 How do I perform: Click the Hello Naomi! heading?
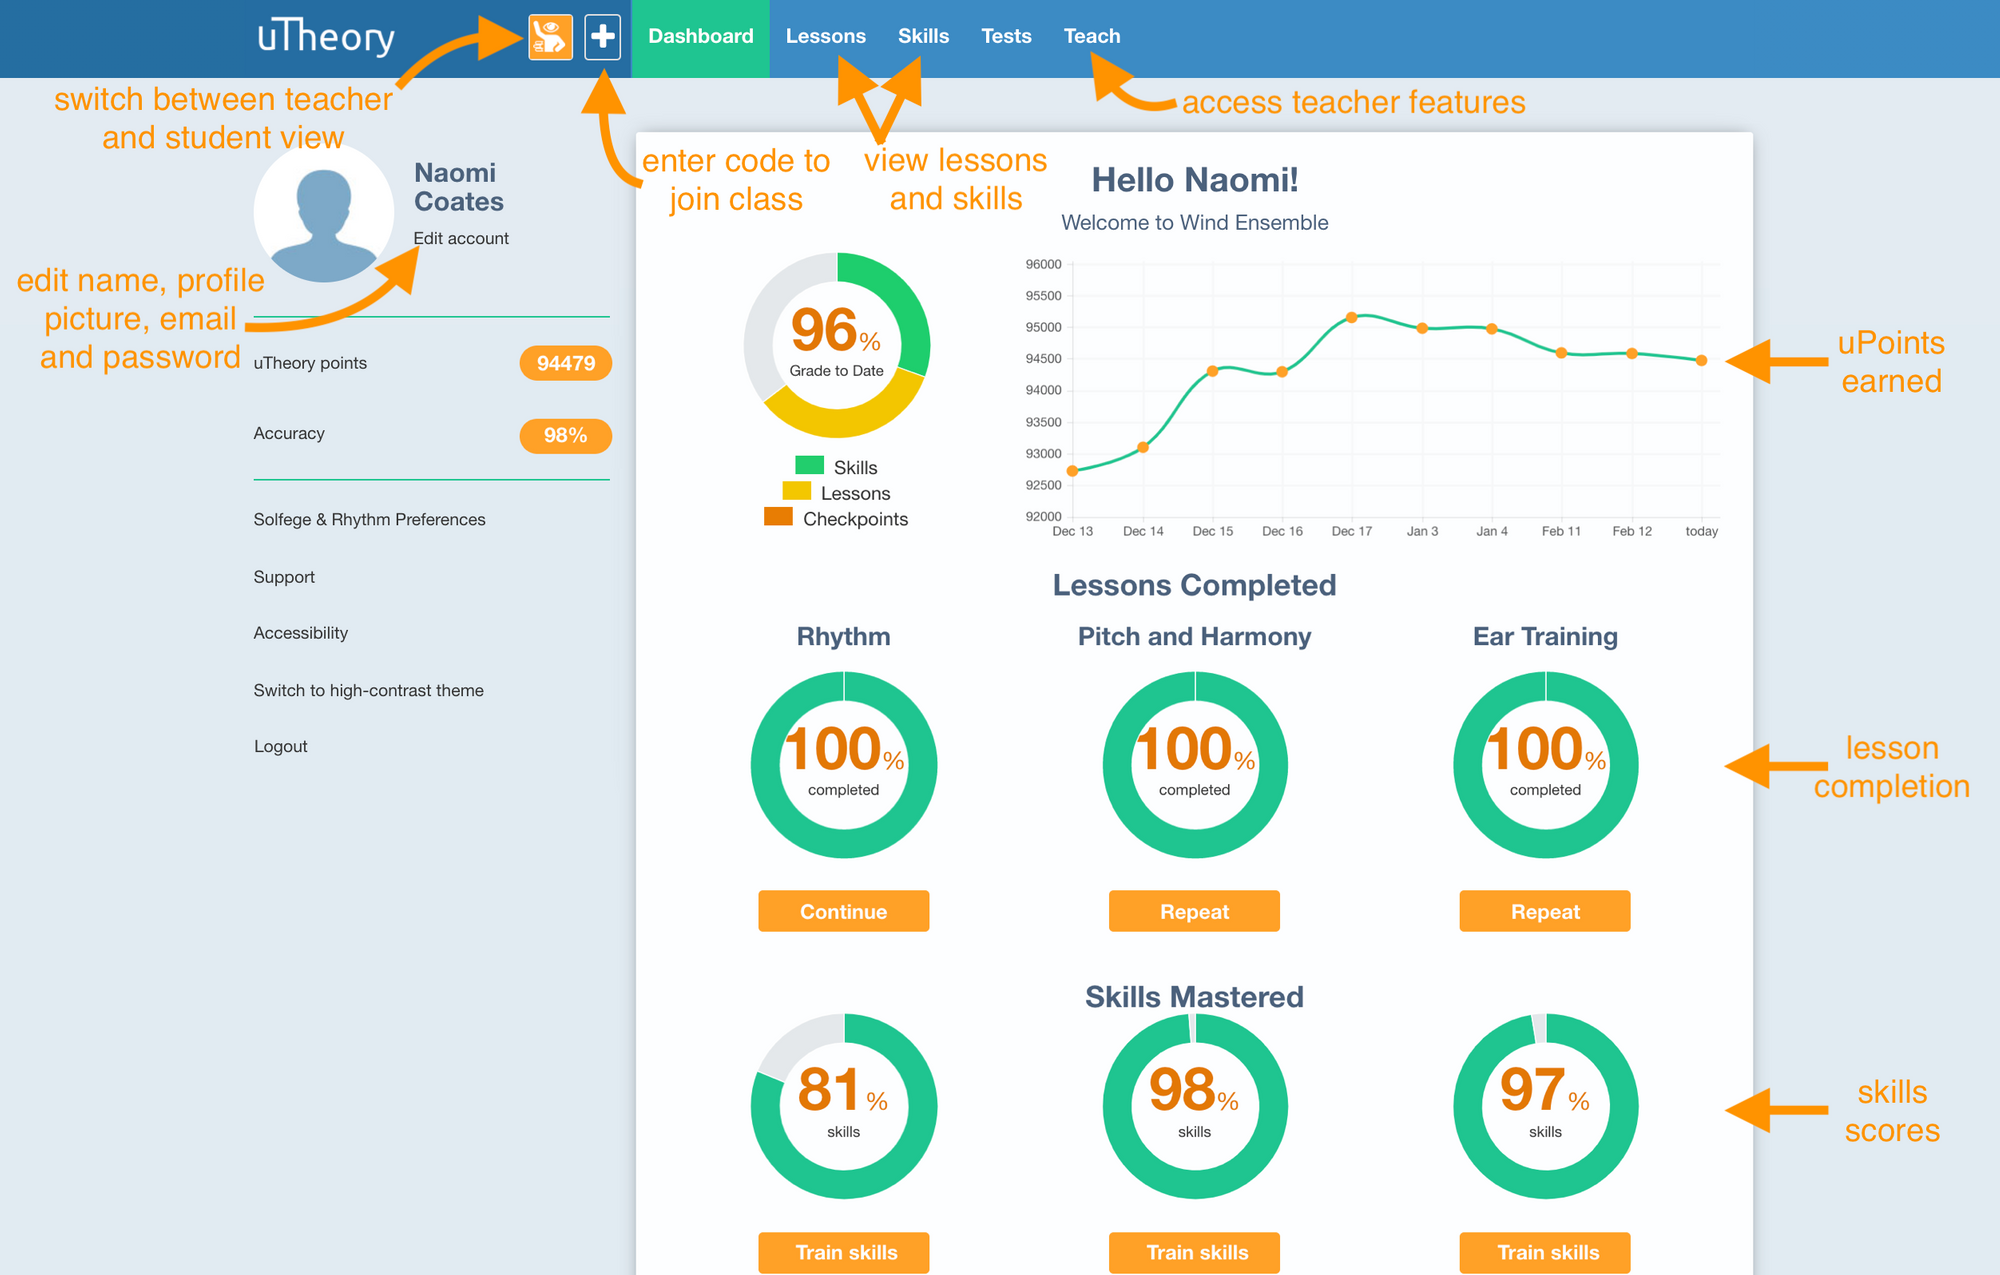[x=1195, y=180]
